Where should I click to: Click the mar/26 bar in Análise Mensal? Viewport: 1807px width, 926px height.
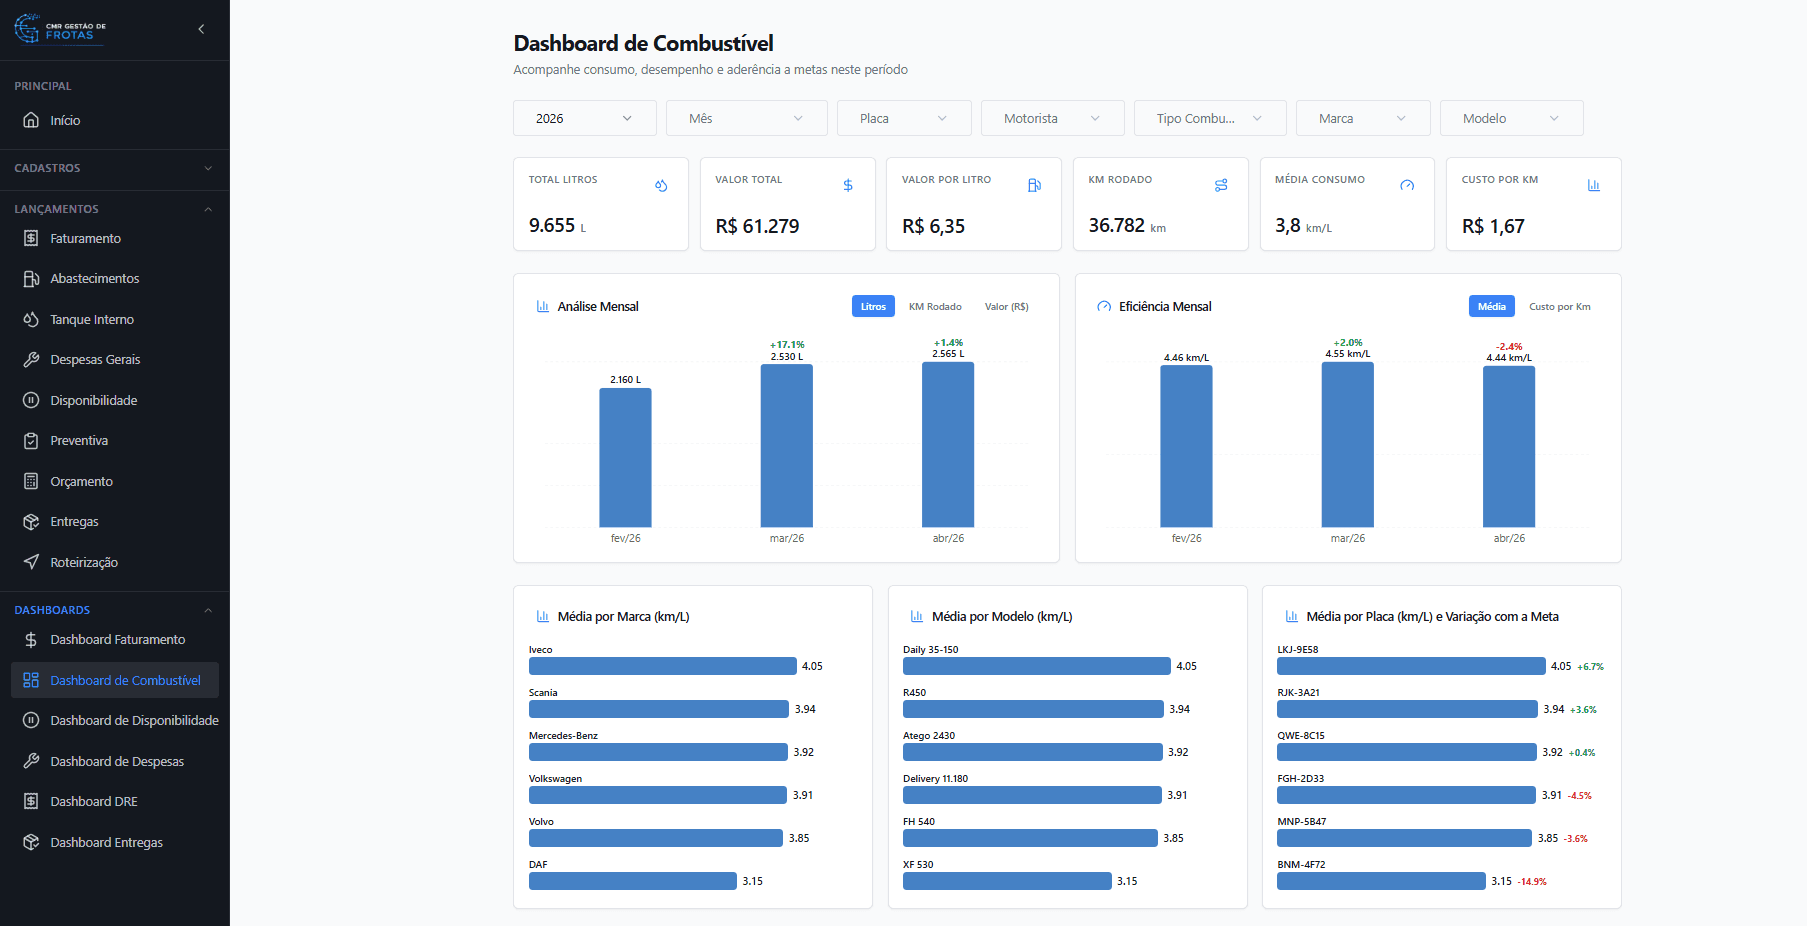click(x=787, y=446)
